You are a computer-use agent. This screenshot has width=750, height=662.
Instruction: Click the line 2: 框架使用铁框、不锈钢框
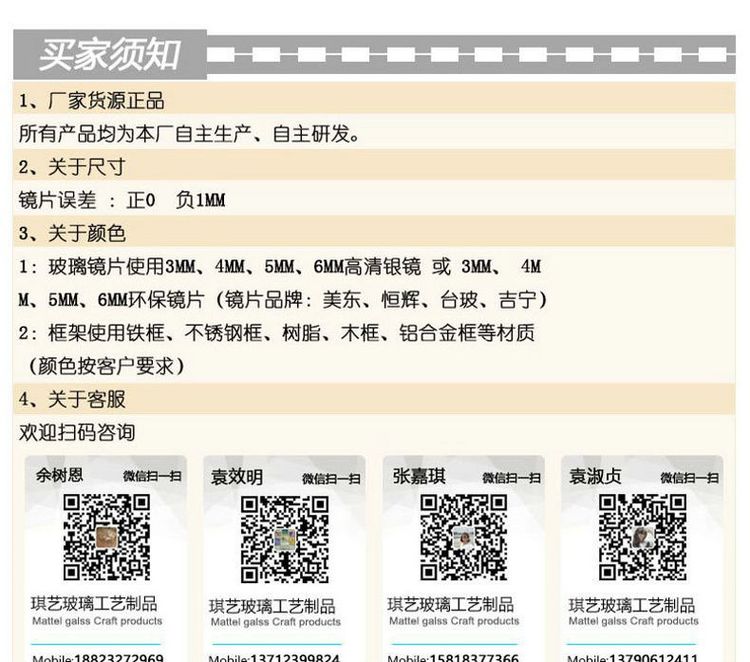[276, 333]
